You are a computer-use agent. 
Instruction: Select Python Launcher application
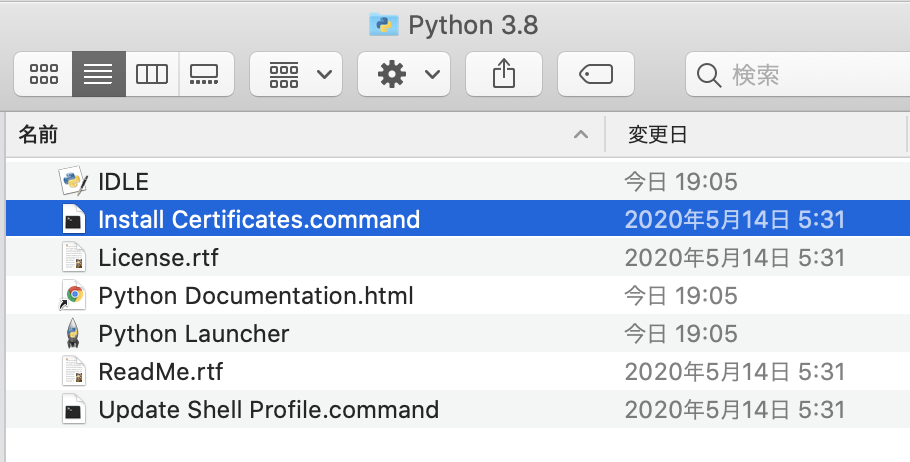[x=458, y=333]
